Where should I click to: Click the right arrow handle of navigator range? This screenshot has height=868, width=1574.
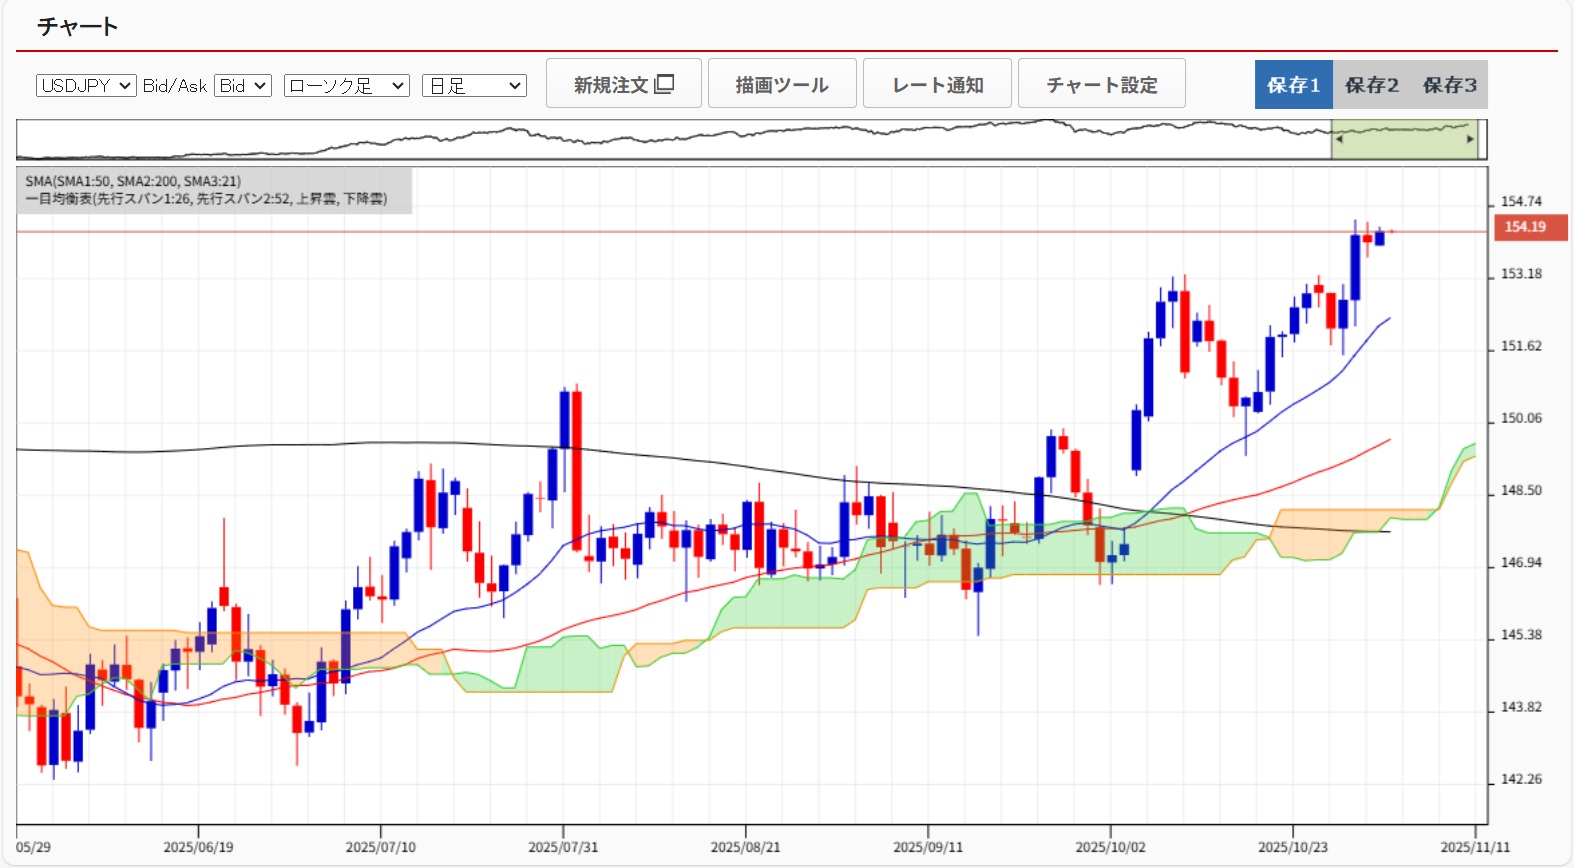1470,139
